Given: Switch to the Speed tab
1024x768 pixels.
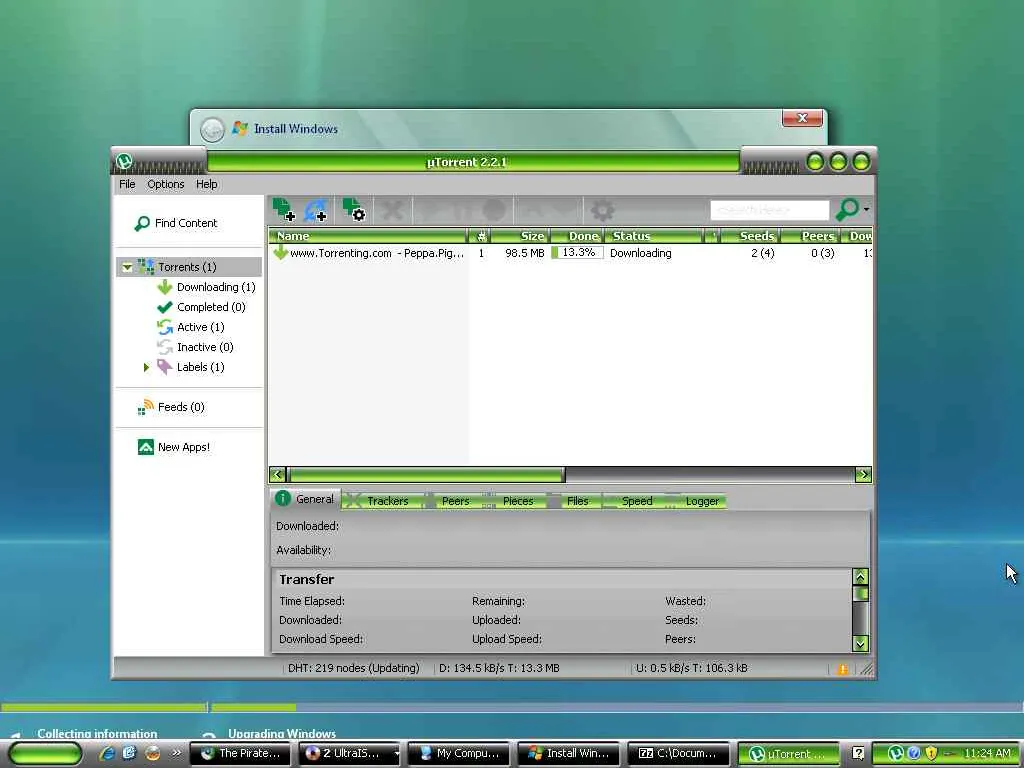Looking at the screenshot, I should 630,502.
